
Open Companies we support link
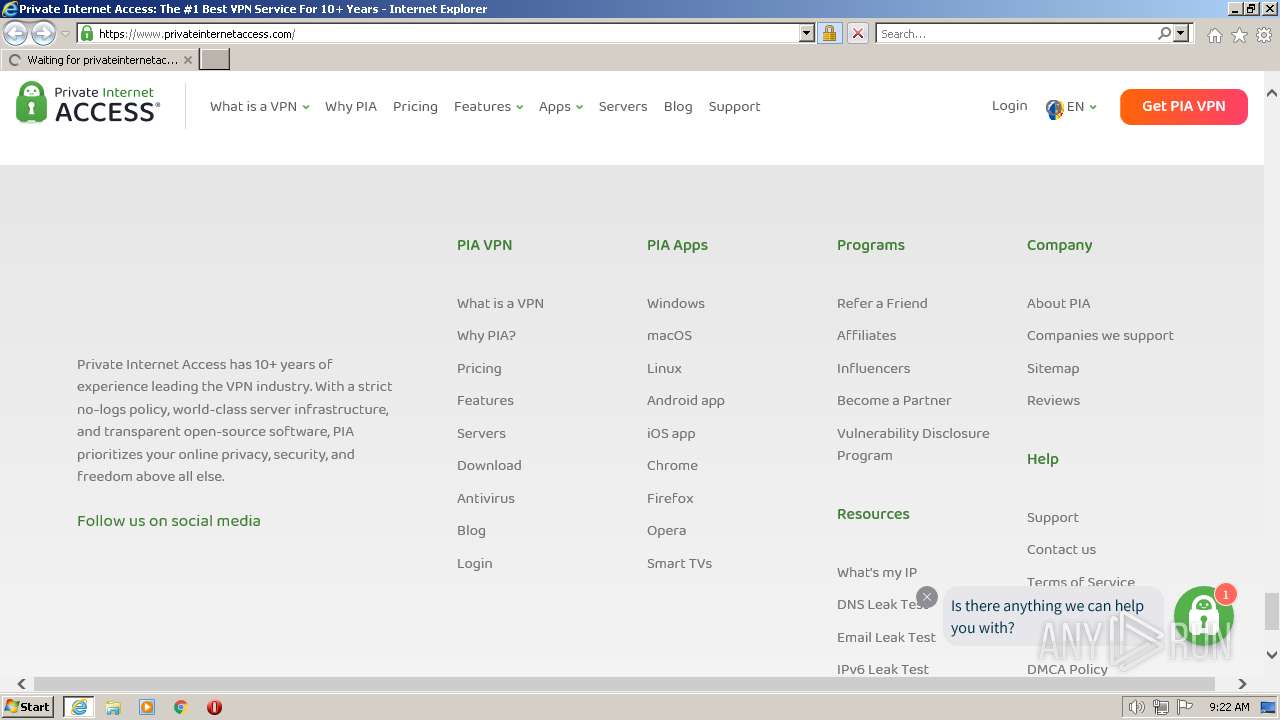click(1100, 336)
